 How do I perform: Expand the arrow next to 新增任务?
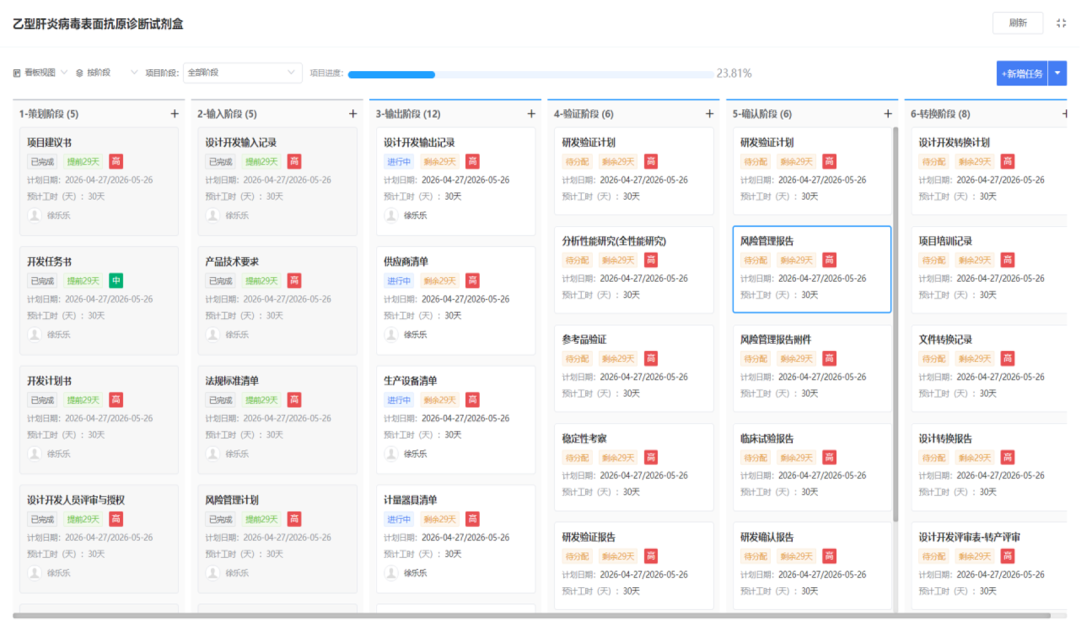click(x=1057, y=73)
